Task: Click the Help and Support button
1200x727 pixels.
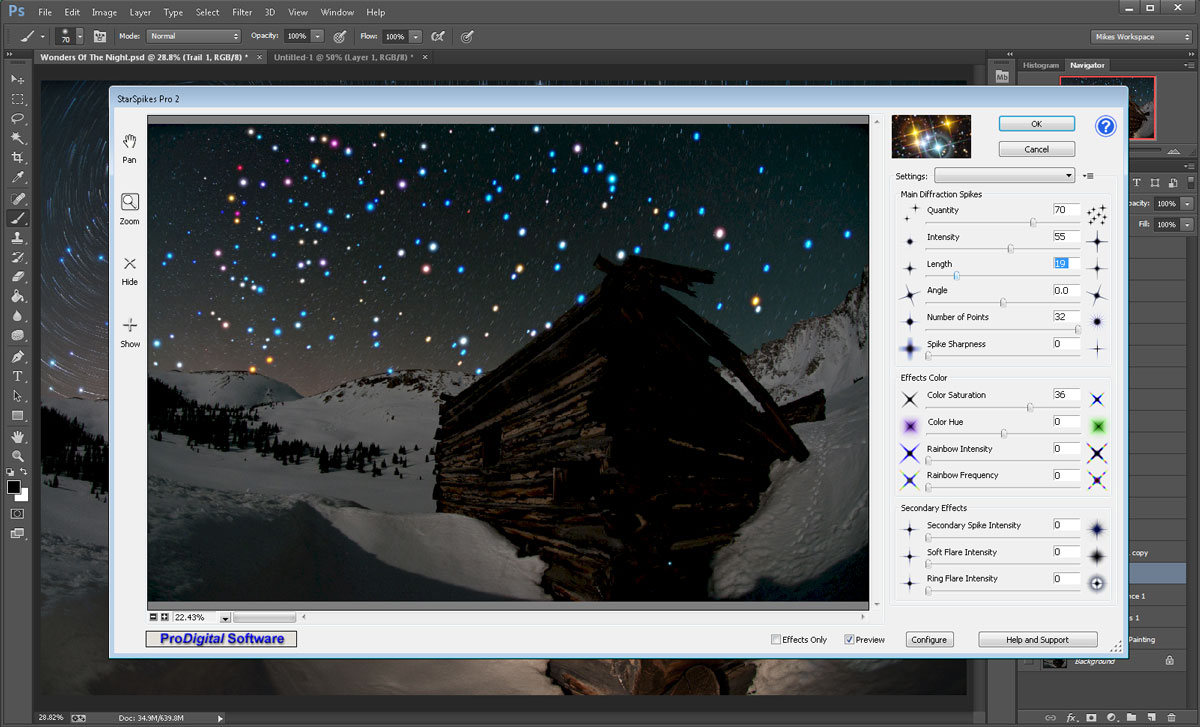Action: [1038, 639]
